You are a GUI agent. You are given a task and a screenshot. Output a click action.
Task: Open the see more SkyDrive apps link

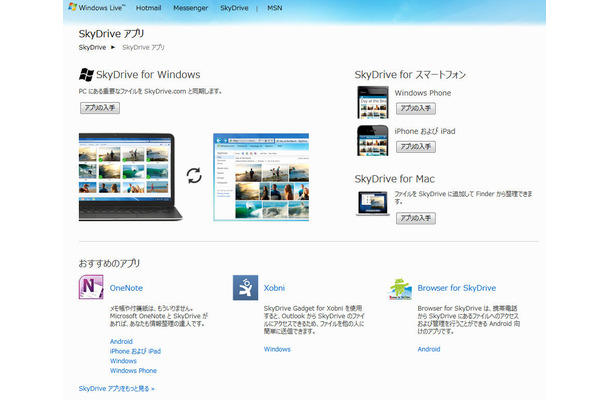coord(116,388)
